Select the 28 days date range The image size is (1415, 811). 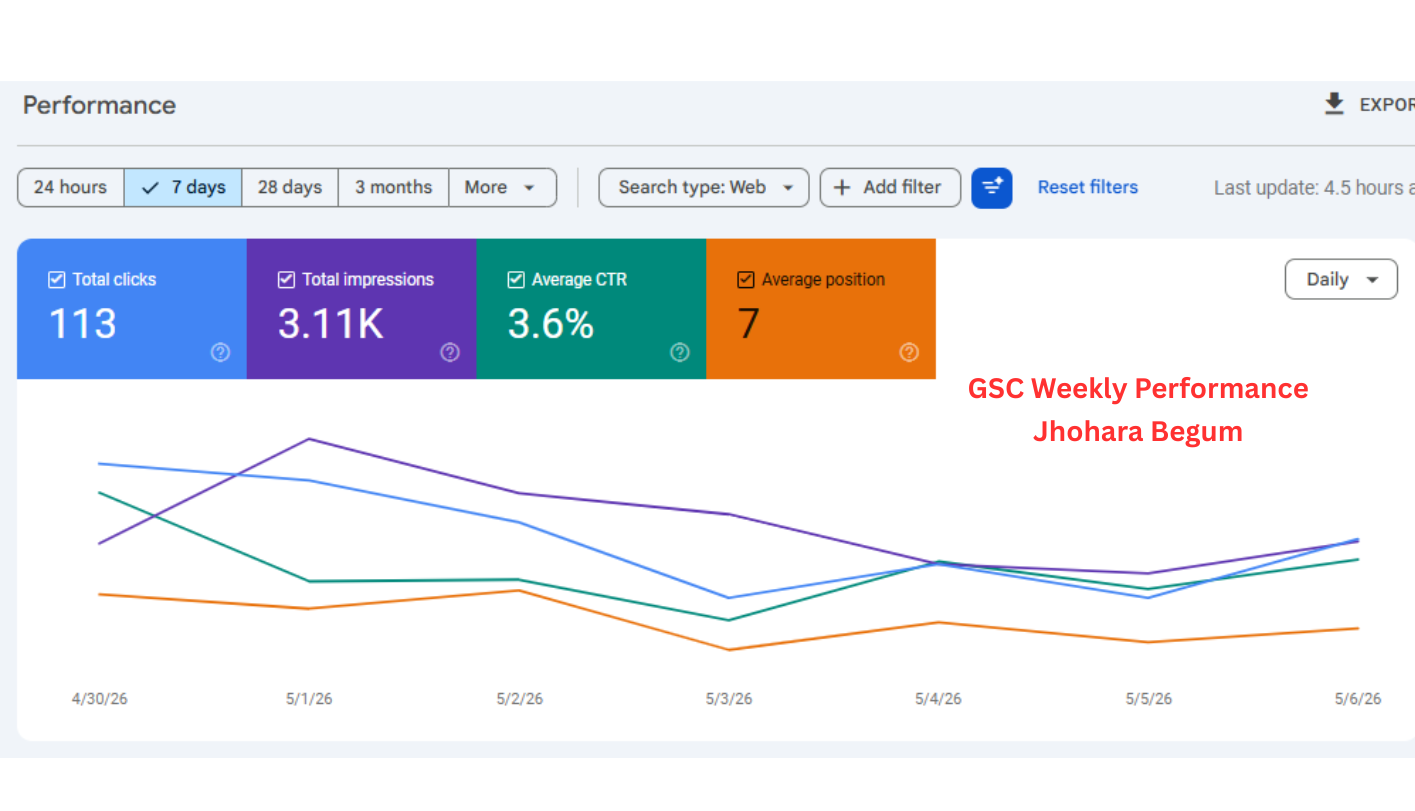coord(290,187)
